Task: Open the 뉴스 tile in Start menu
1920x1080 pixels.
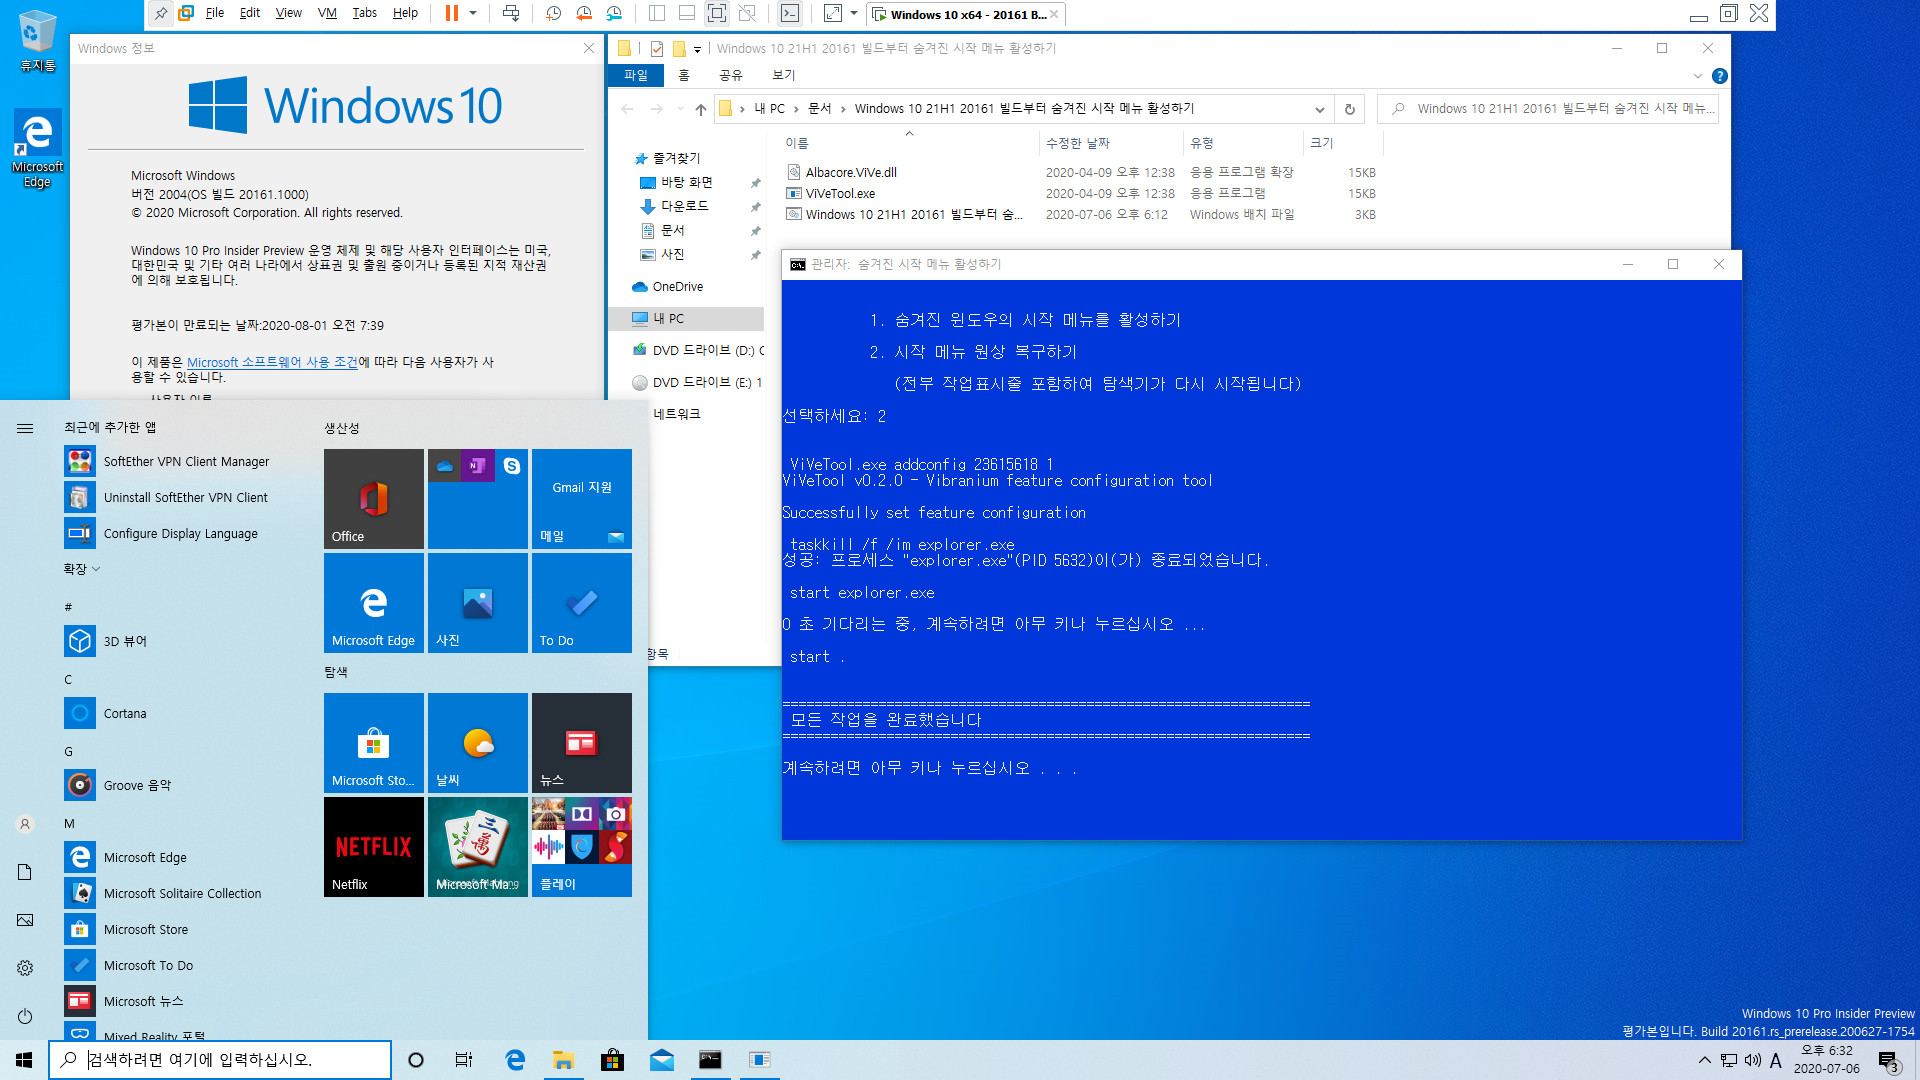Action: [x=582, y=743]
